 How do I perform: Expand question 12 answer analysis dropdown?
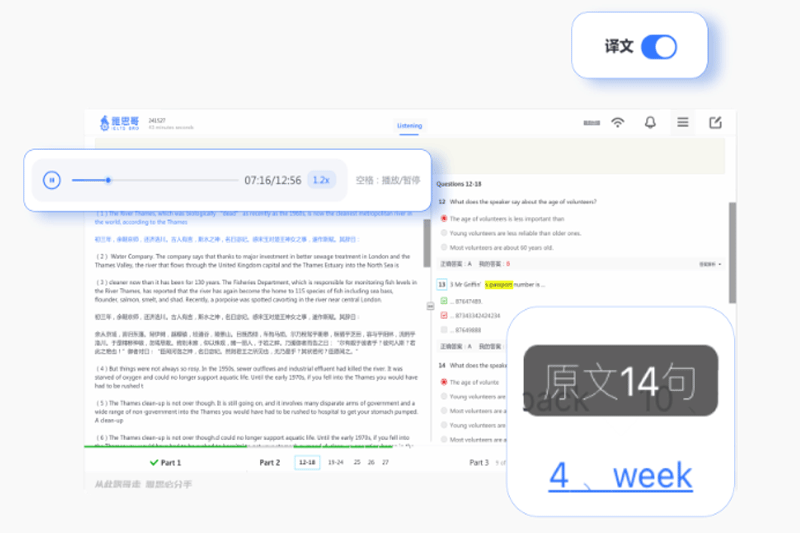click(x=709, y=264)
